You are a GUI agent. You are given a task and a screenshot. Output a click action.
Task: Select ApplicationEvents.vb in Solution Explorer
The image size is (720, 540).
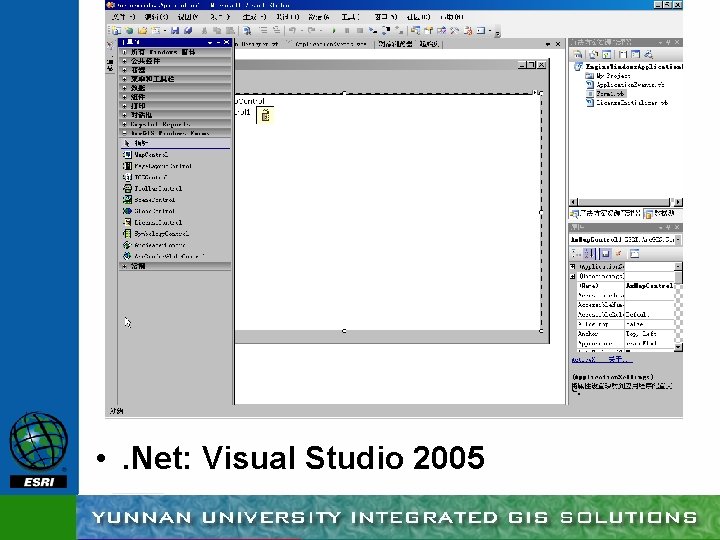[x=630, y=85]
